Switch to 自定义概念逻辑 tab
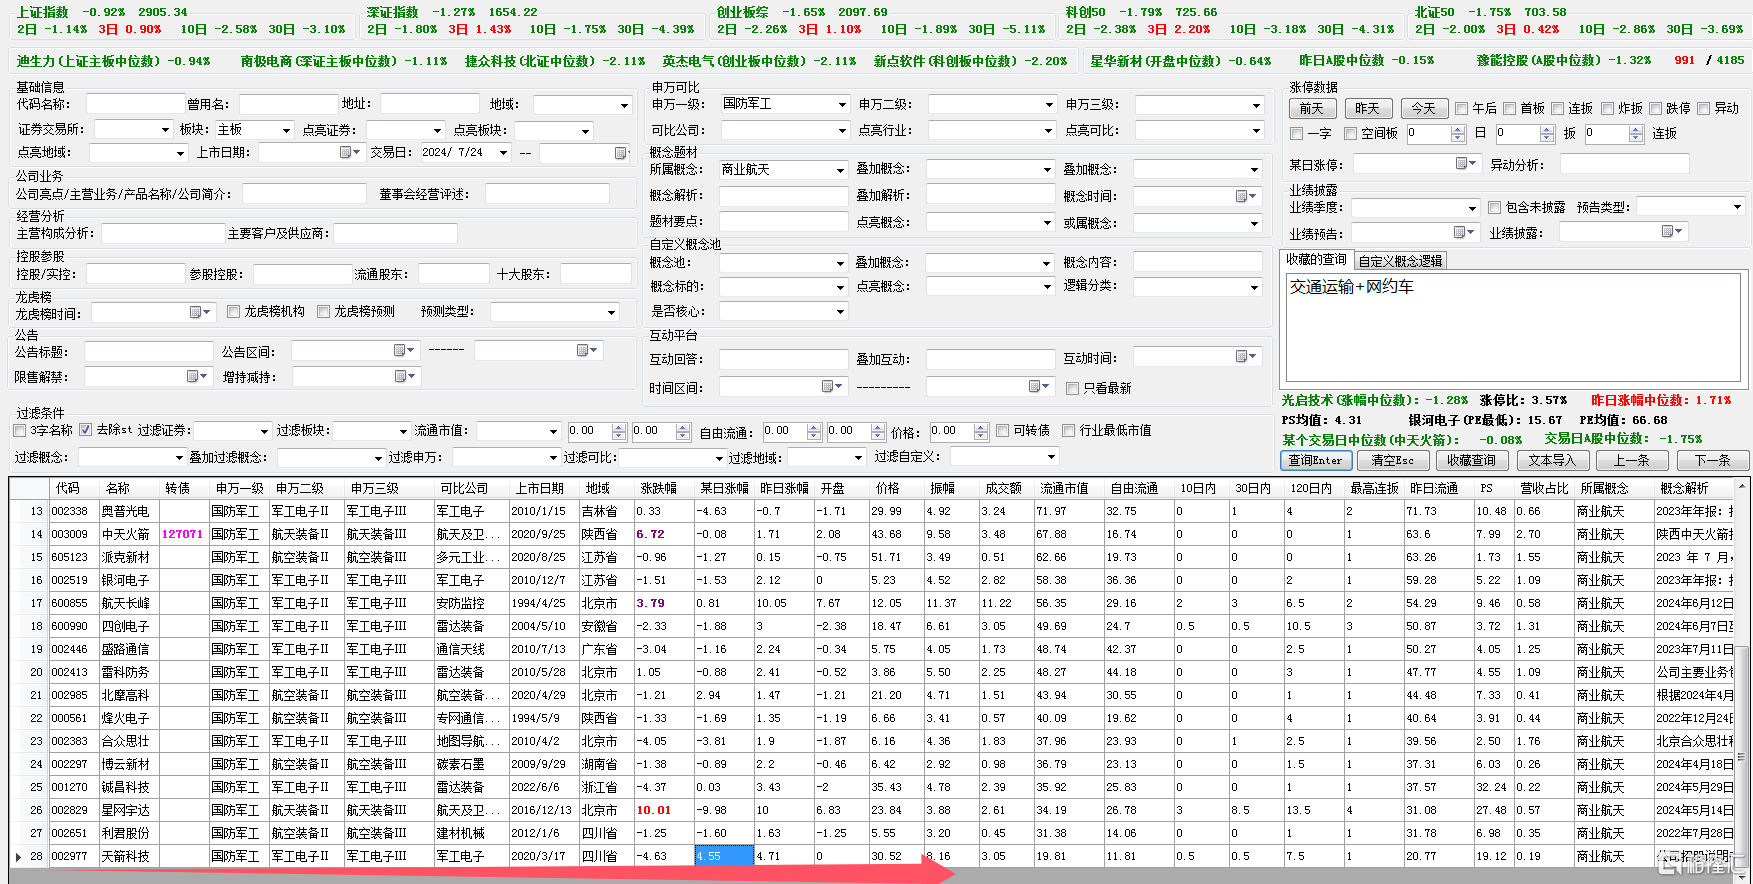The image size is (1753, 884). click(1400, 261)
